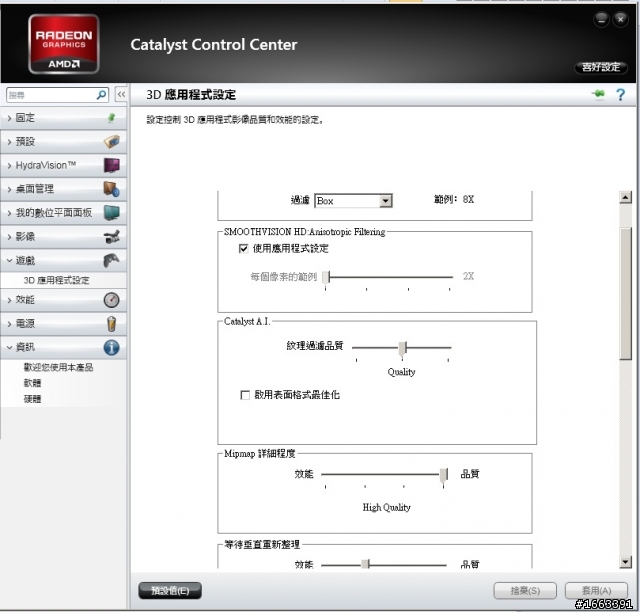Click the 紋理過濾品質 slider handle
The height and width of the screenshot is (612, 640).
tap(402, 348)
